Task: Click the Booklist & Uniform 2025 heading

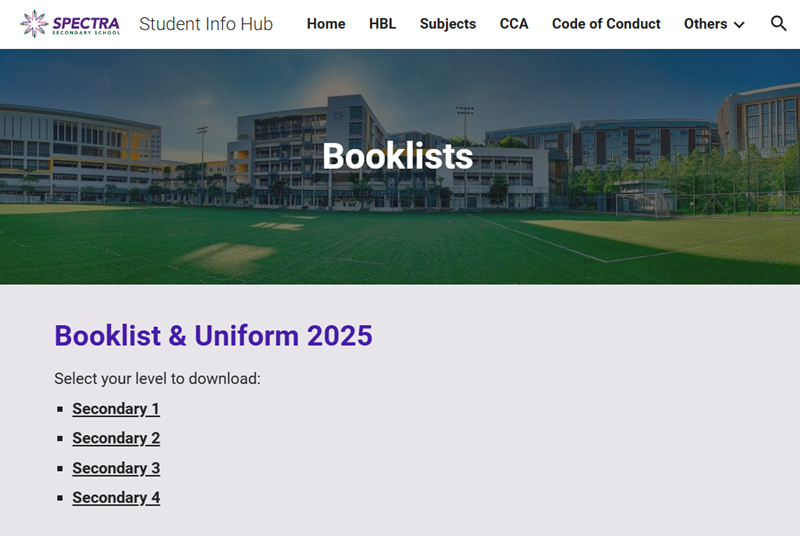Action: [x=213, y=336]
